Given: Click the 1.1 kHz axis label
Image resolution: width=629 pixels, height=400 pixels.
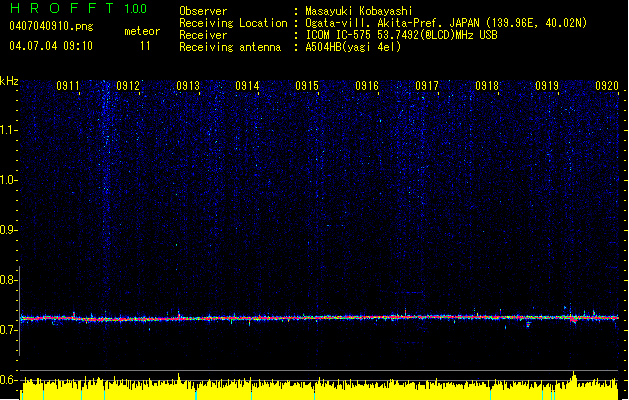Looking at the screenshot, I should 8,130.
